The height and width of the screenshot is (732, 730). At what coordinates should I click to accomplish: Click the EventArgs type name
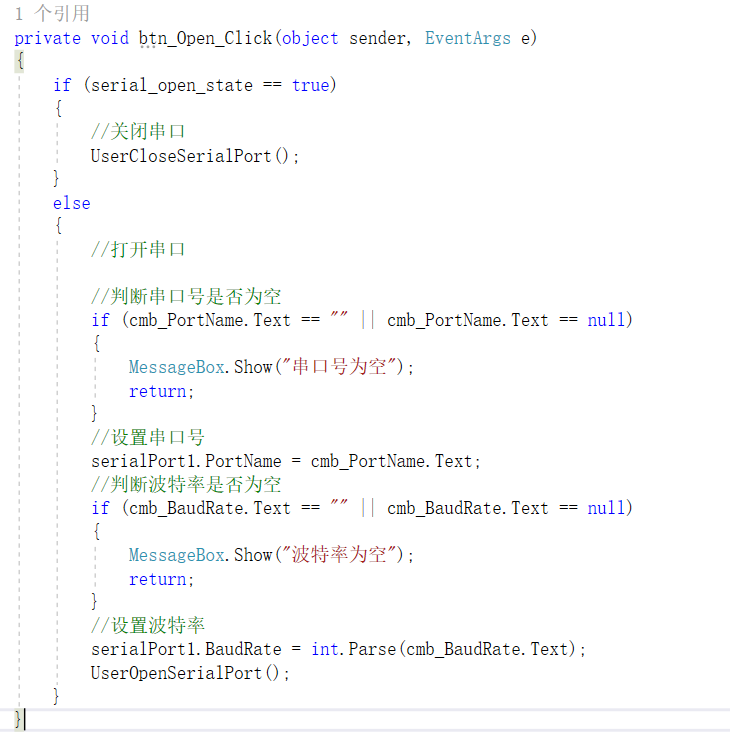[468, 38]
